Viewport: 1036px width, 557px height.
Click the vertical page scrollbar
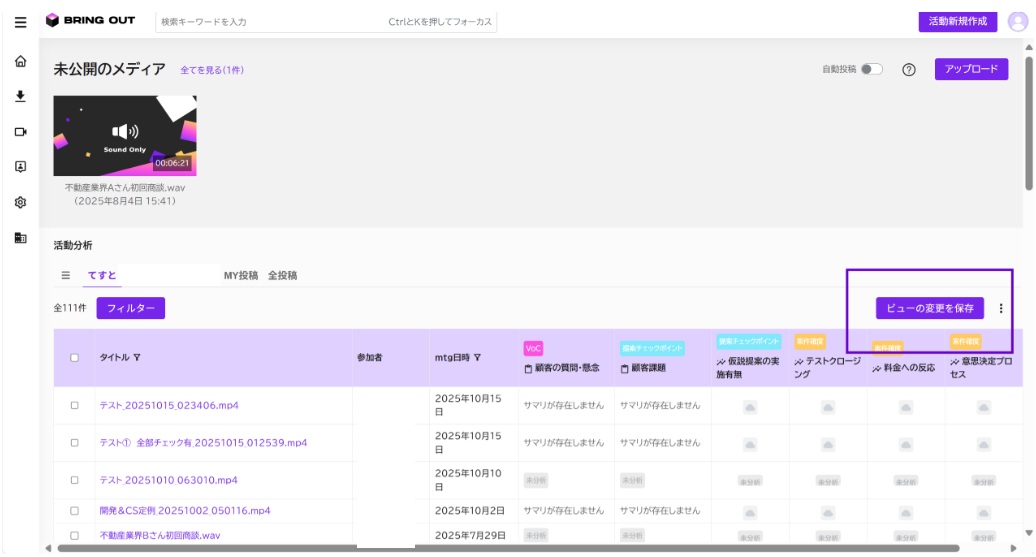click(x=1029, y=123)
